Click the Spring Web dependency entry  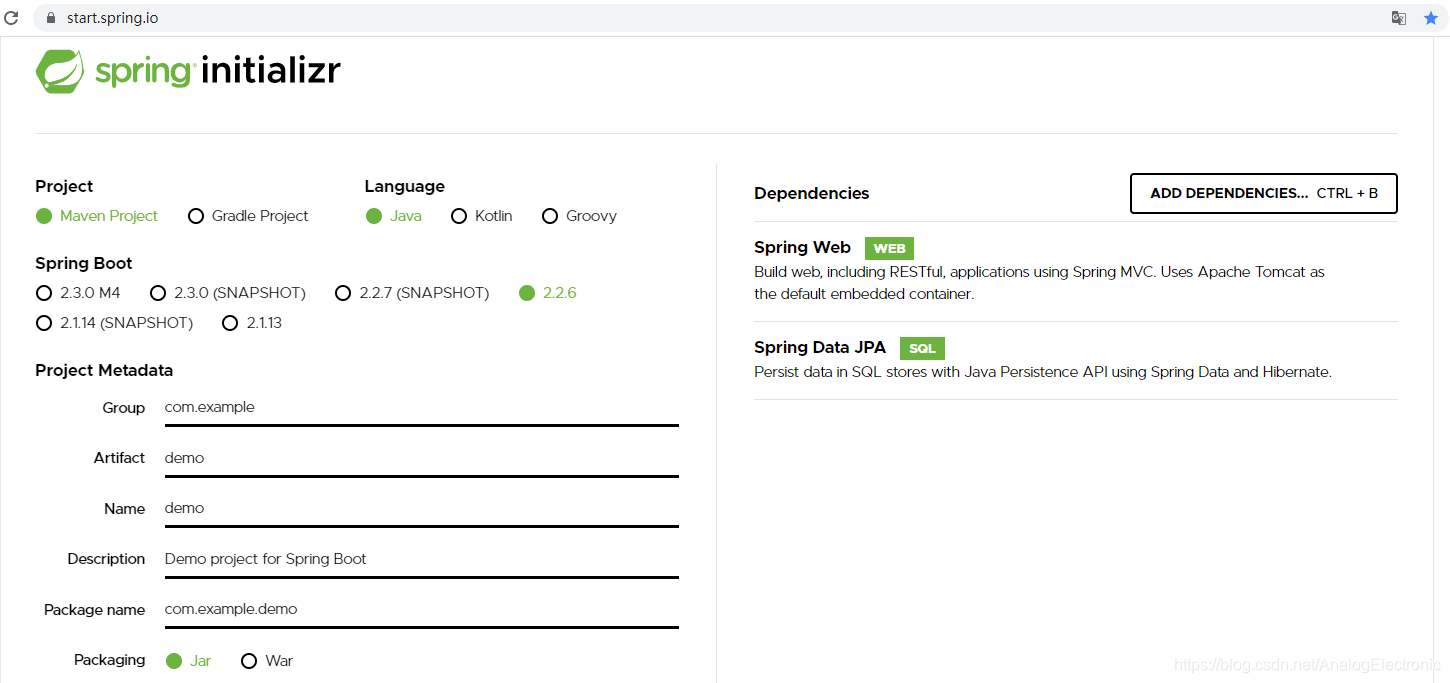(x=1075, y=271)
